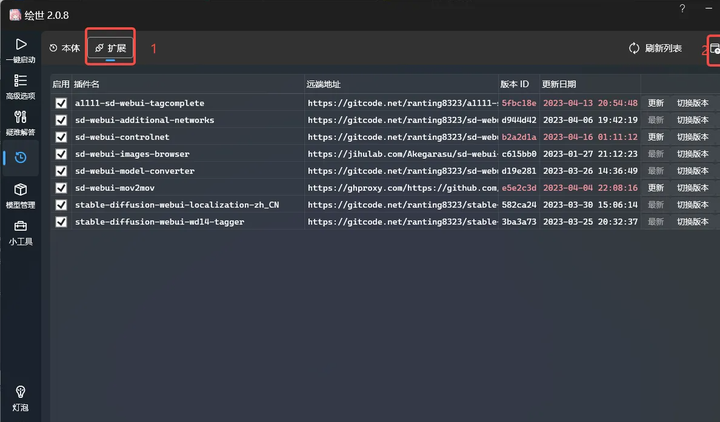The height and width of the screenshot is (422, 720).
Task: Click date 2023-04-13 20:54:48
Action: [x=591, y=103]
